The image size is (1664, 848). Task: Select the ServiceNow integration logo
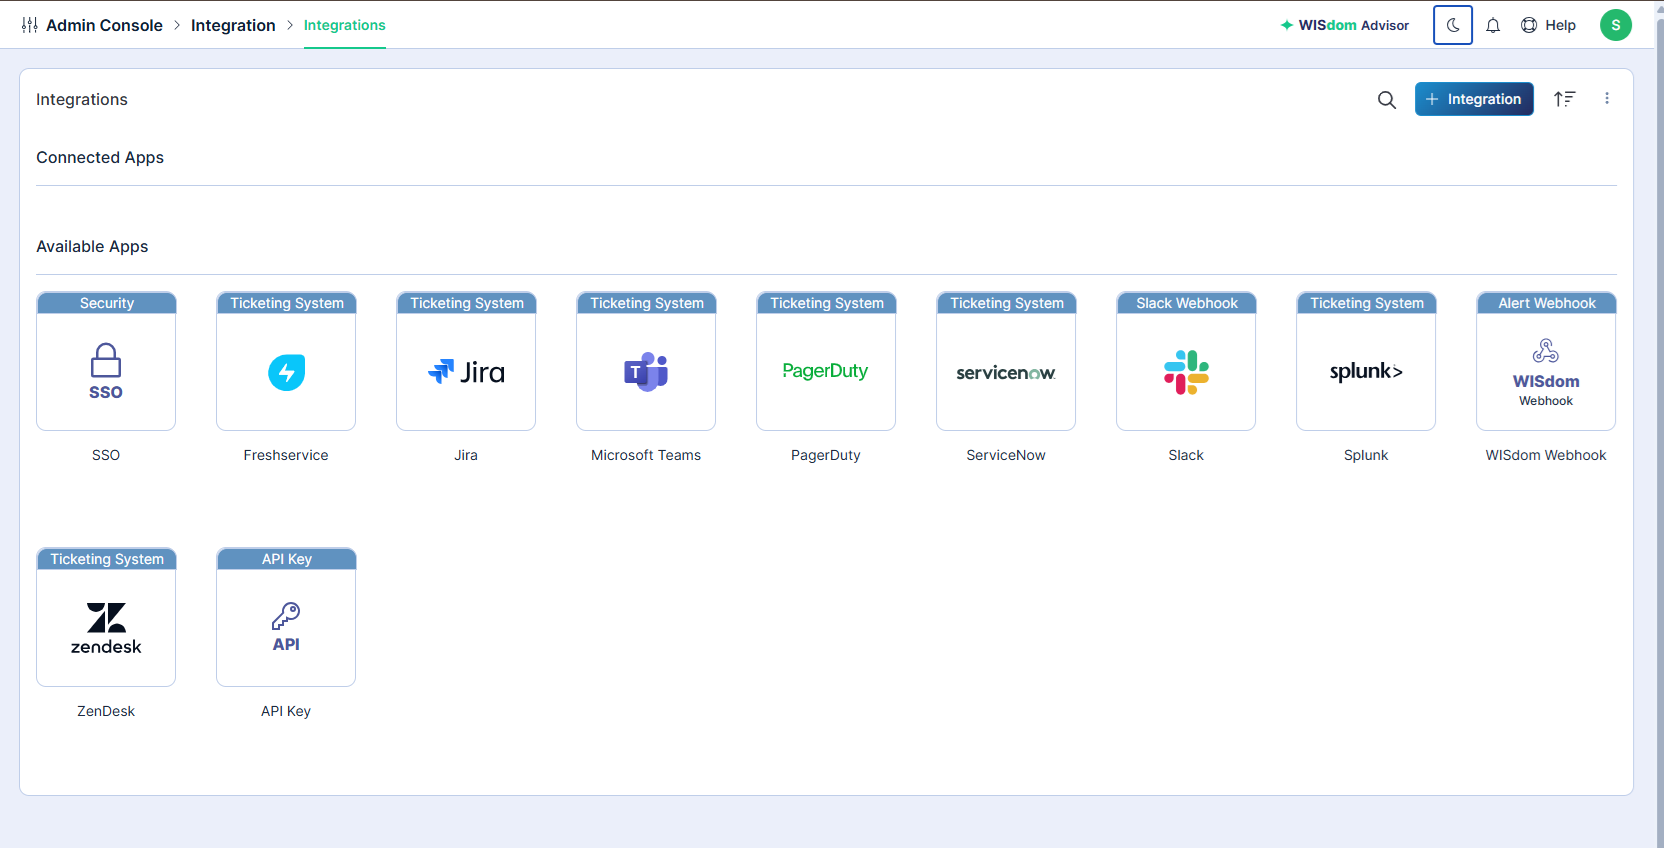click(x=1006, y=373)
